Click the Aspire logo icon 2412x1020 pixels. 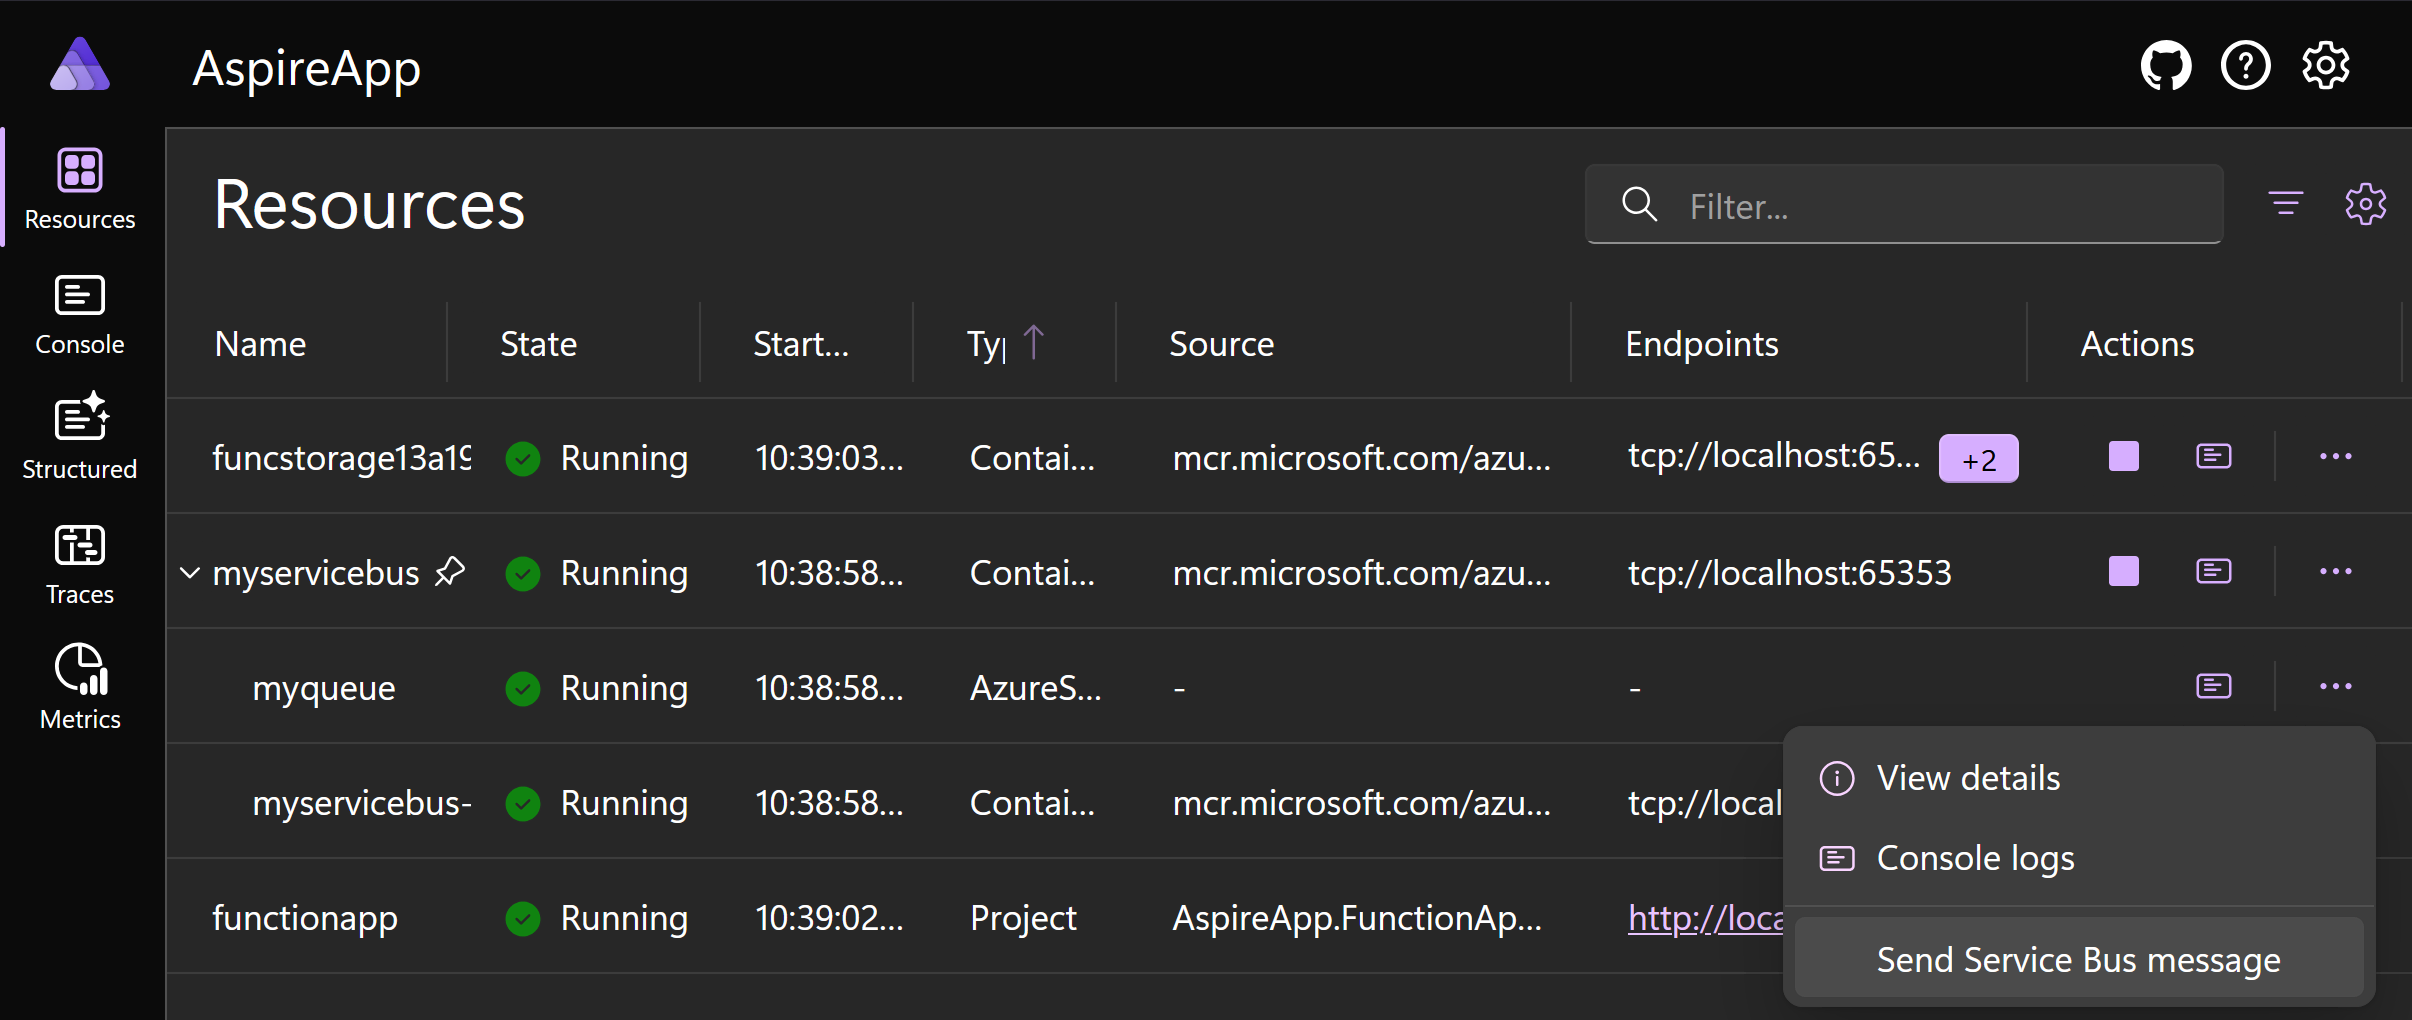80,65
